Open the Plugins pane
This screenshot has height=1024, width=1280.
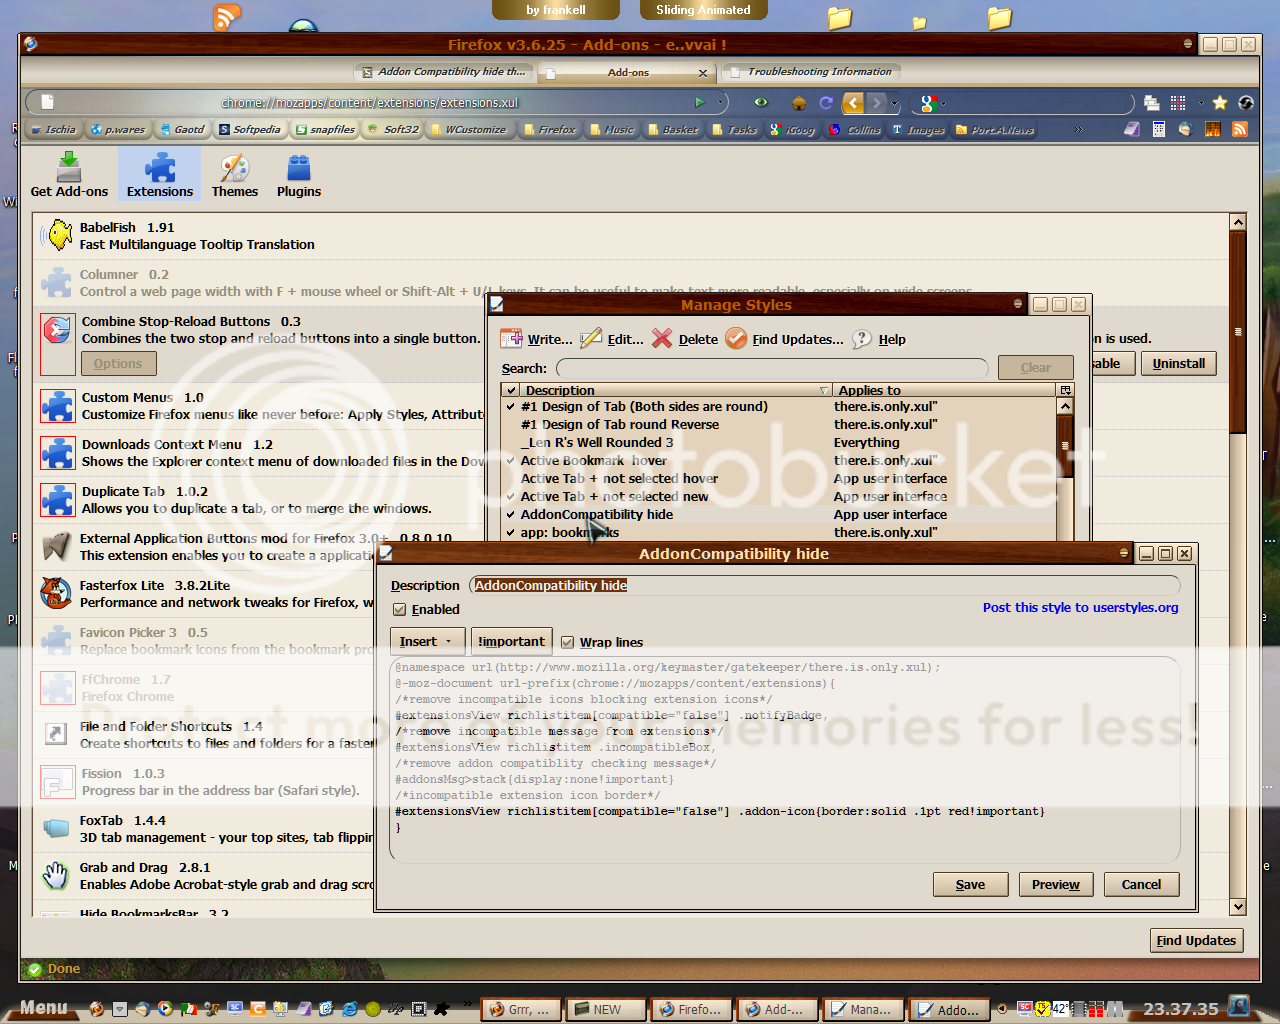point(299,175)
